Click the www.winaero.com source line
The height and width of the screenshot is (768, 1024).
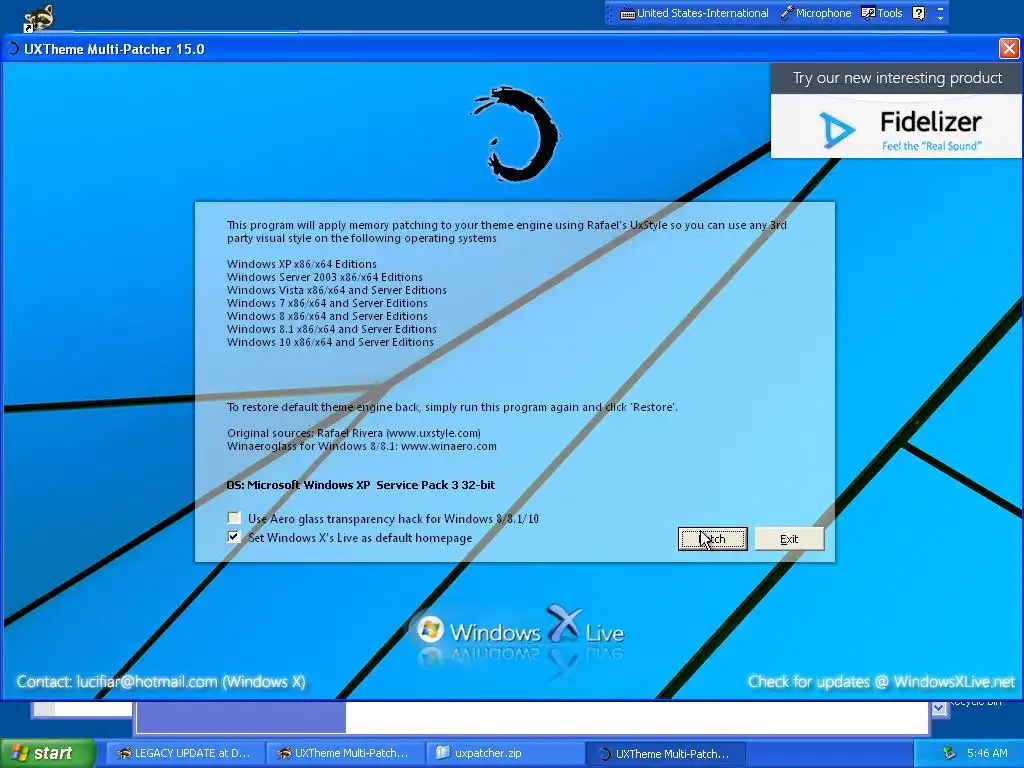pyautogui.click(x=362, y=446)
